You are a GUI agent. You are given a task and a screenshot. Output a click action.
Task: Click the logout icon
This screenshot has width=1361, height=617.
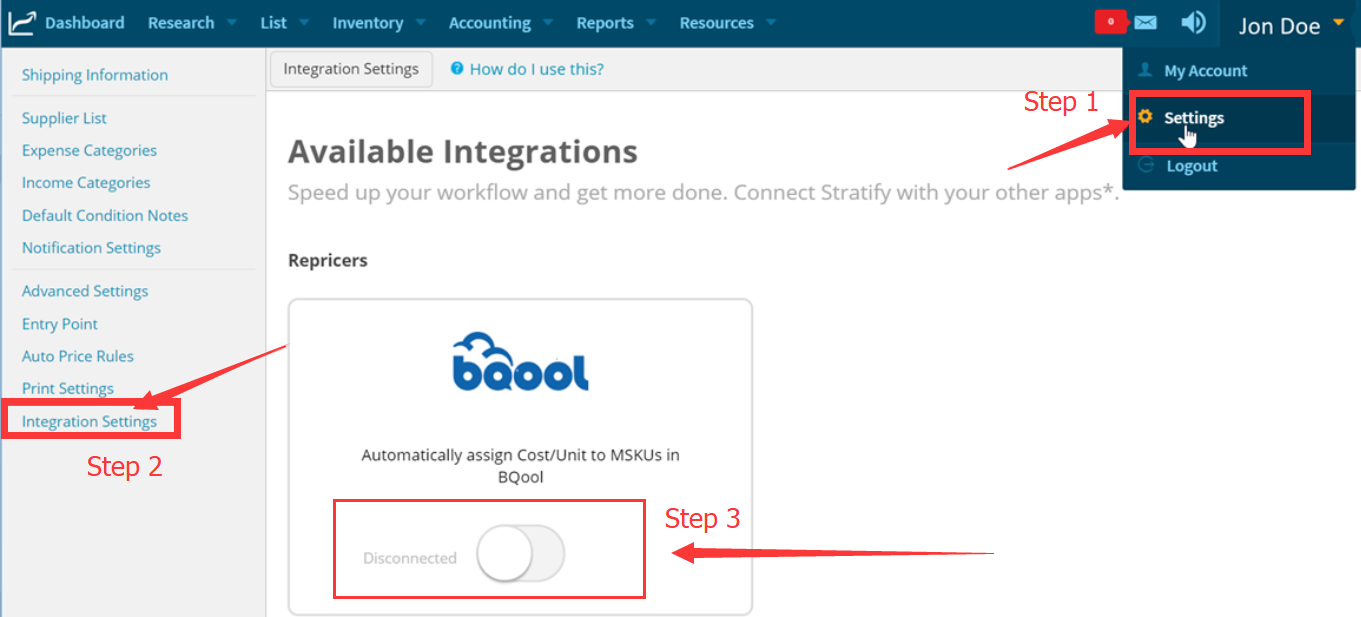click(x=1146, y=165)
